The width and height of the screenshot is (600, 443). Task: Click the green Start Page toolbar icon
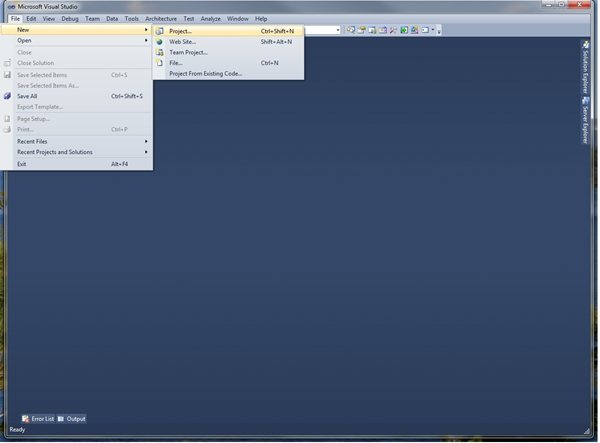404,30
